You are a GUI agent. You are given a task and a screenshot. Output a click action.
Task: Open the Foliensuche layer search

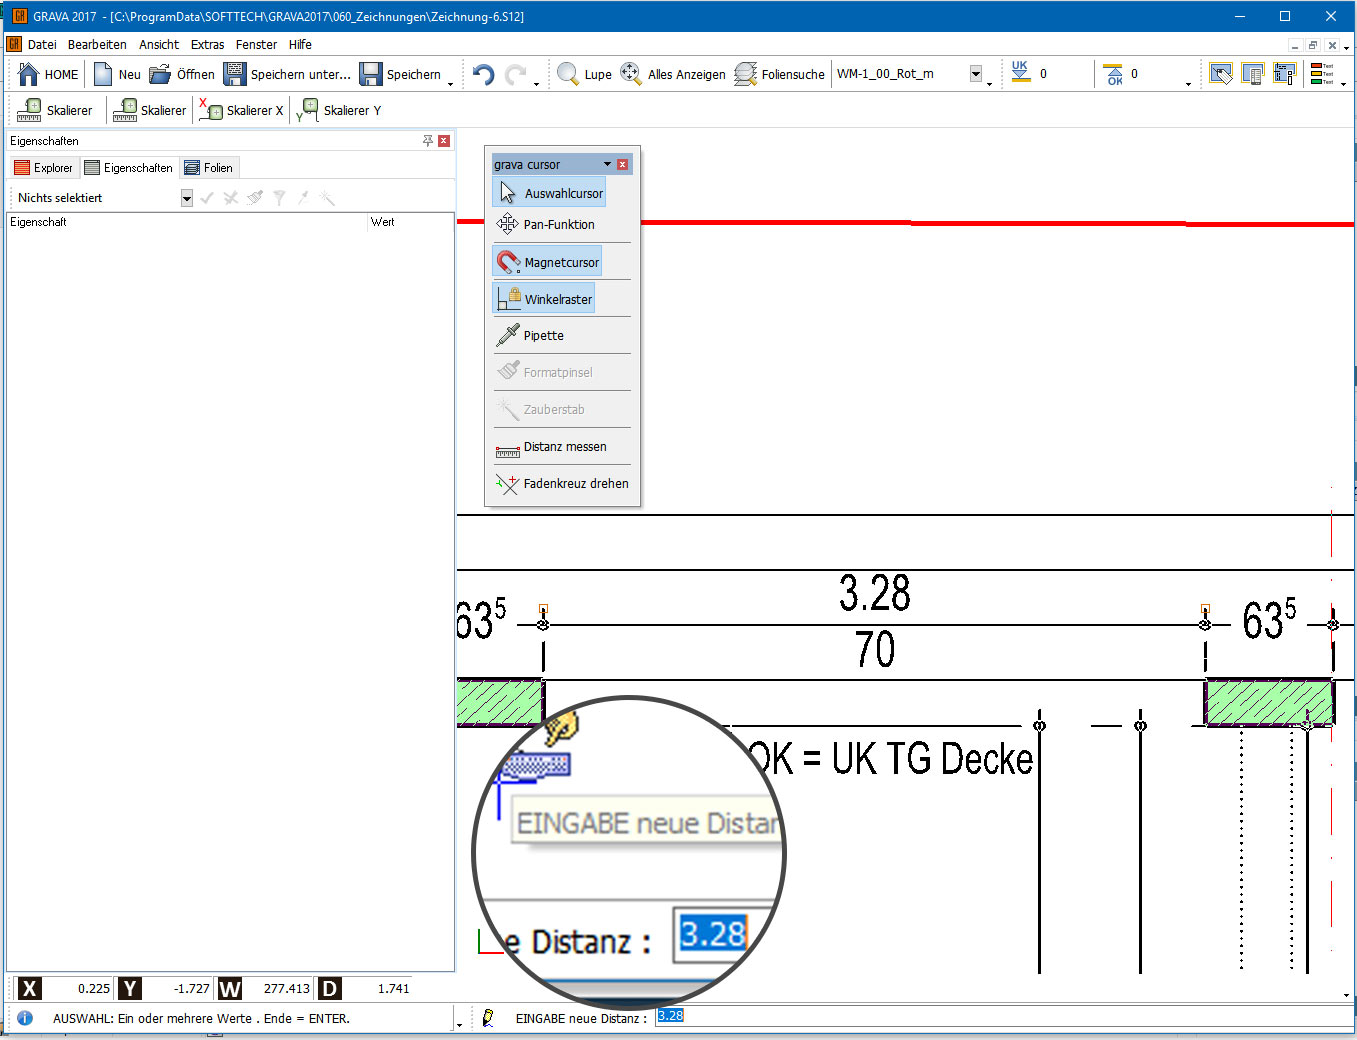(779, 74)
